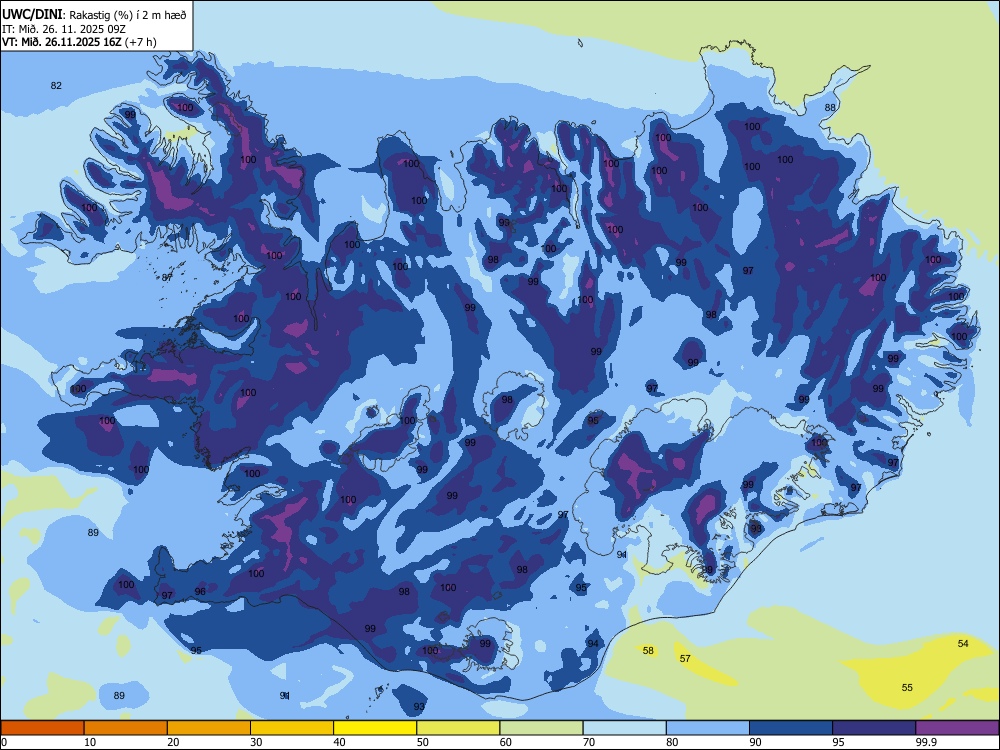Image resolution: width=1000 pixels, height=750 pixels.
Task: Click the dark orange 0–10 legend swatch
Action: tap(42, 728)
